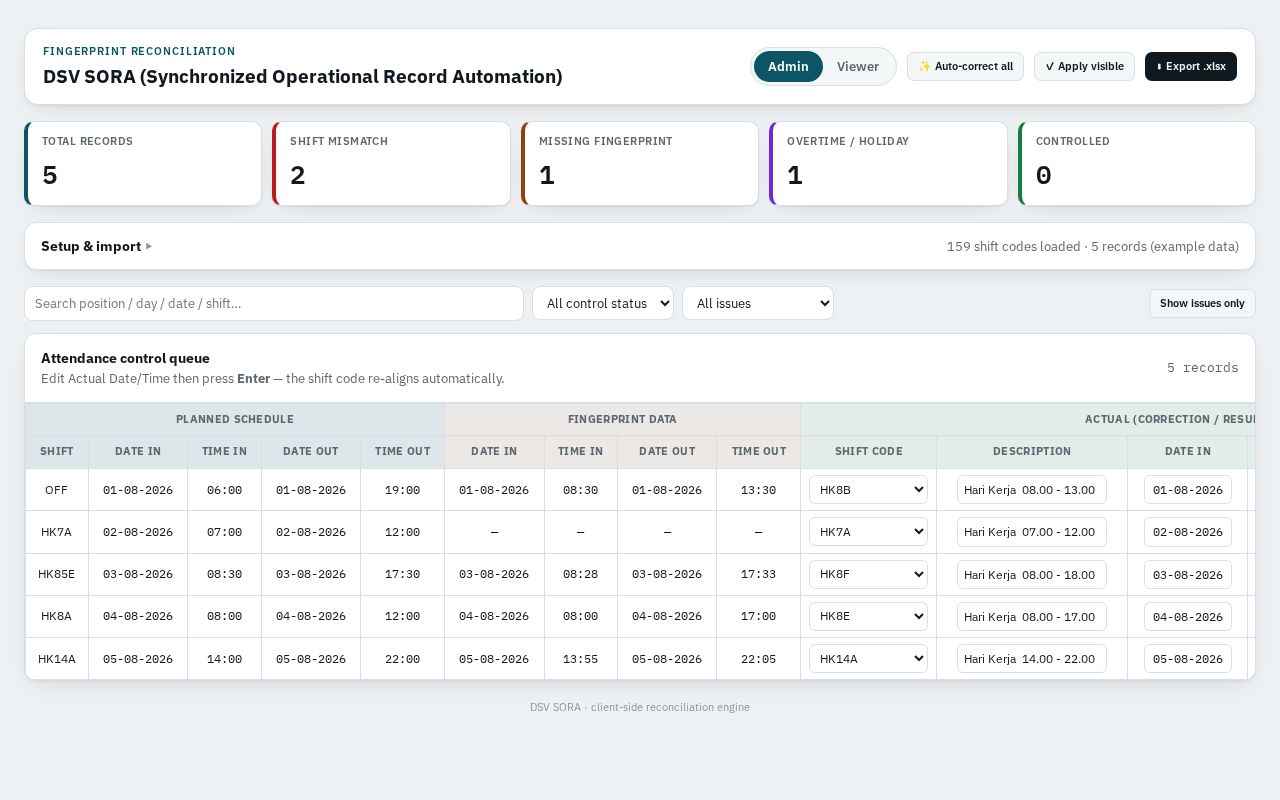Click the Overtime / Holiday card
This screenshot has height=800, width=1280.
pos(888,164)
